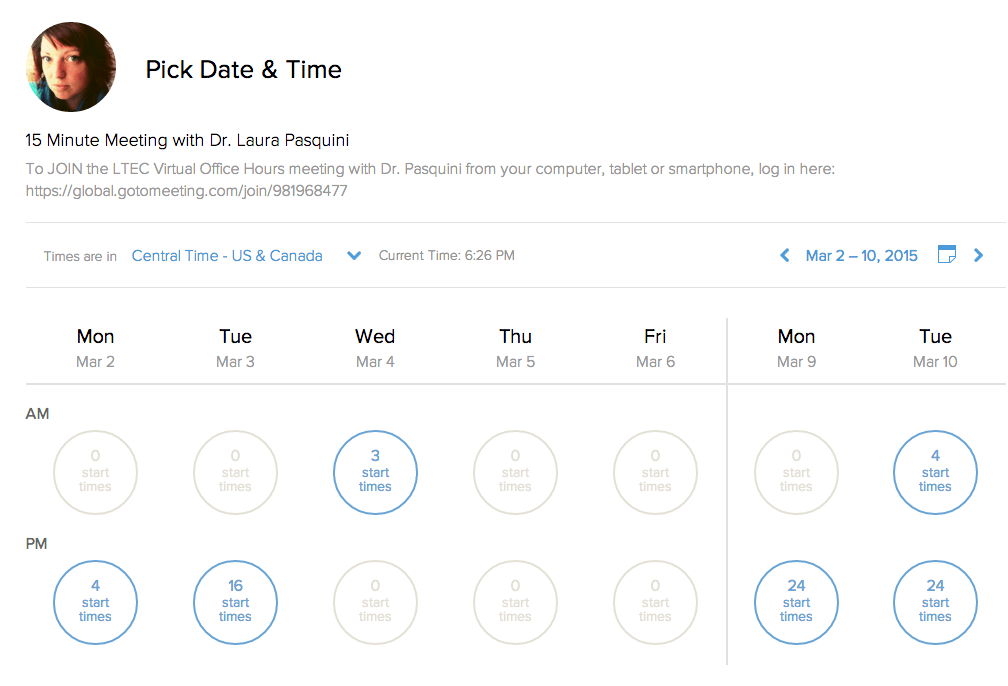1008x686 pixels.
Task: Click Mon Mar 2 AM 0 start times
Action: pos(95,472)
